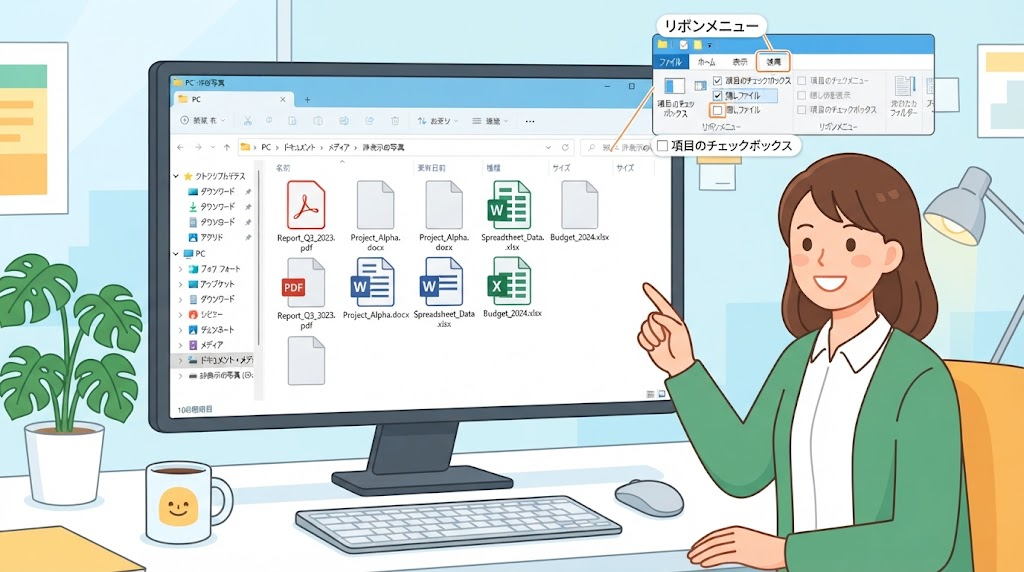Select the unnamed blank file icon
The image size is (1024, 572).
pos(306,360)
